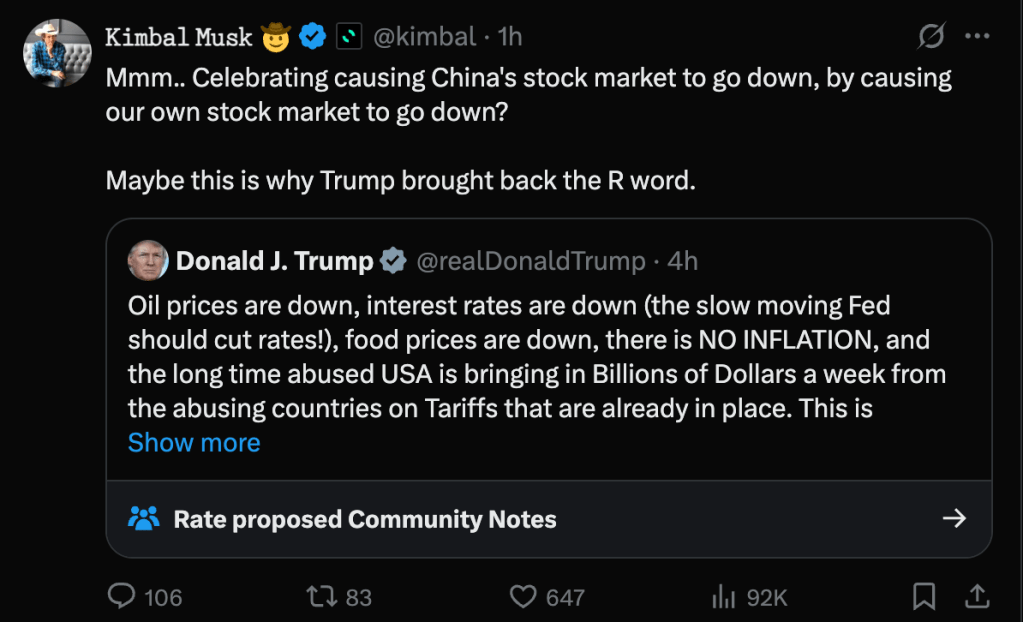The image size is (1023, 622).
Task: Open the three-dot more options menu
Action: (x=976, y=37)
